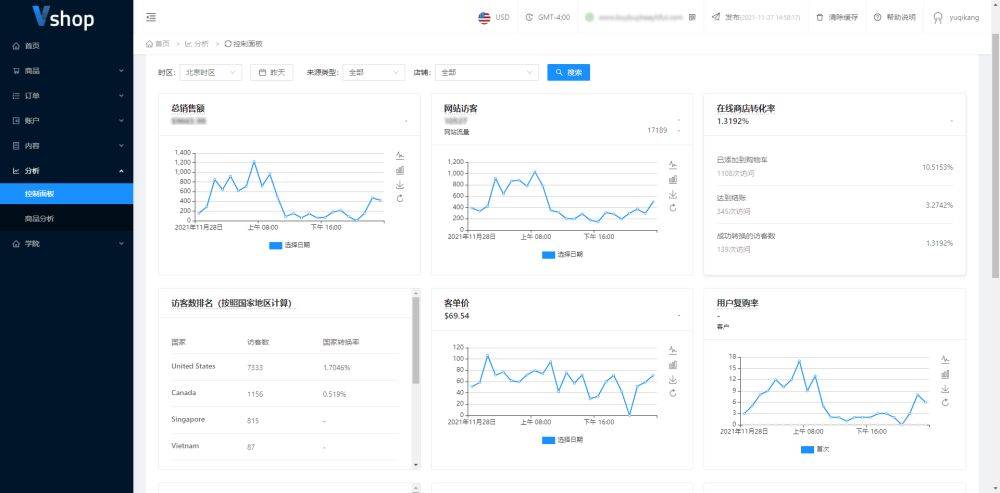Open the 来源类型 dropdown
Screen dimensions: 1000x493
(x=374, y=73)
